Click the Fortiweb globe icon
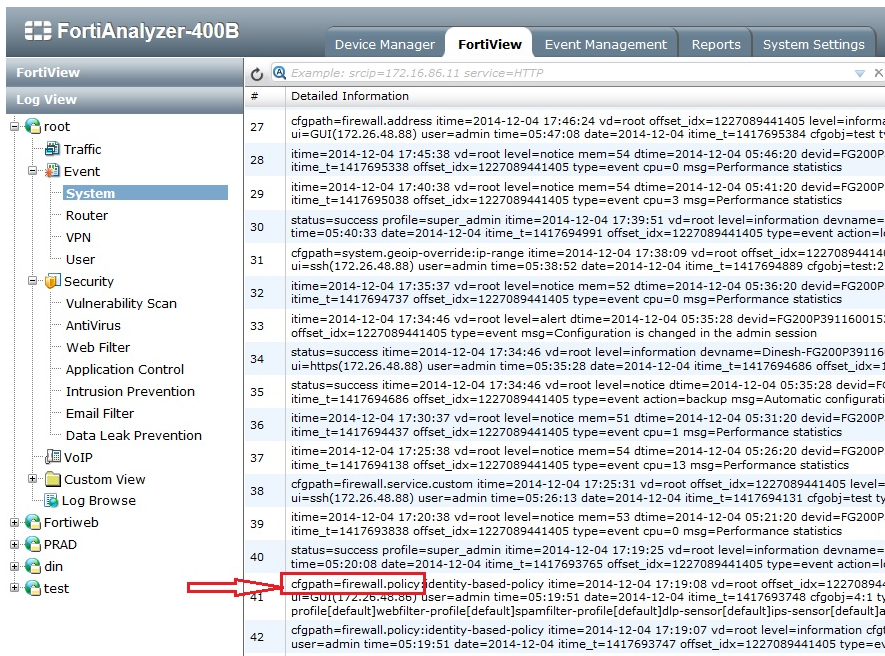This screenshot has height=656, width=885. point(33,523)
